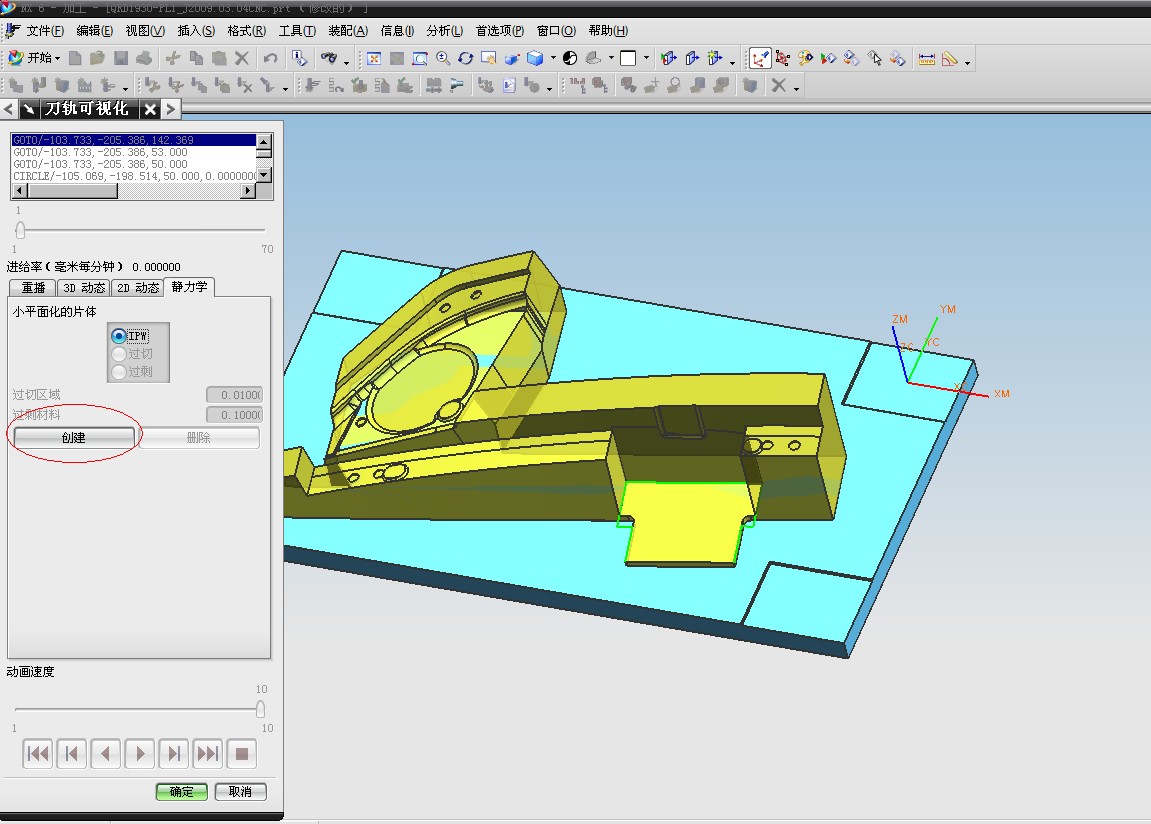The width and height of the screenshot is (1151, 824).
Task: Open the 插入(S) menu
Action: (x=196, y=31)
